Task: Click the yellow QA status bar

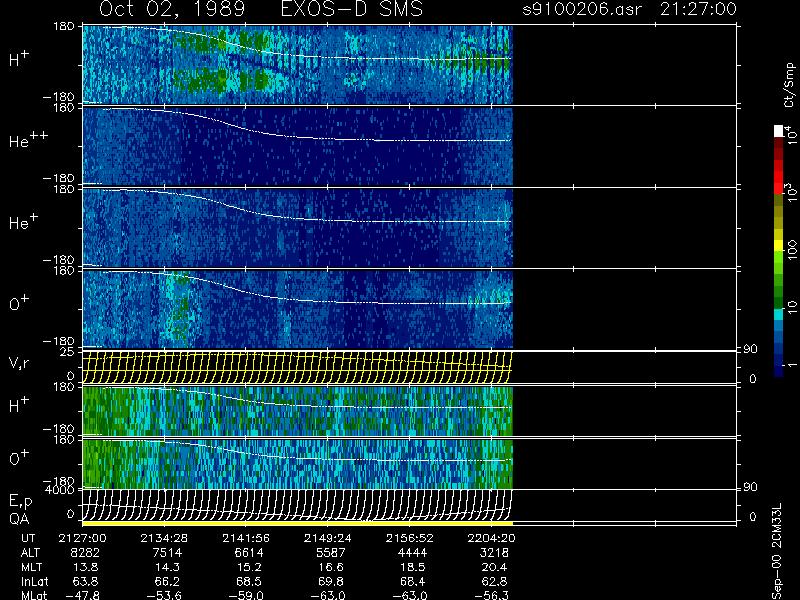Action: point(297,523)
